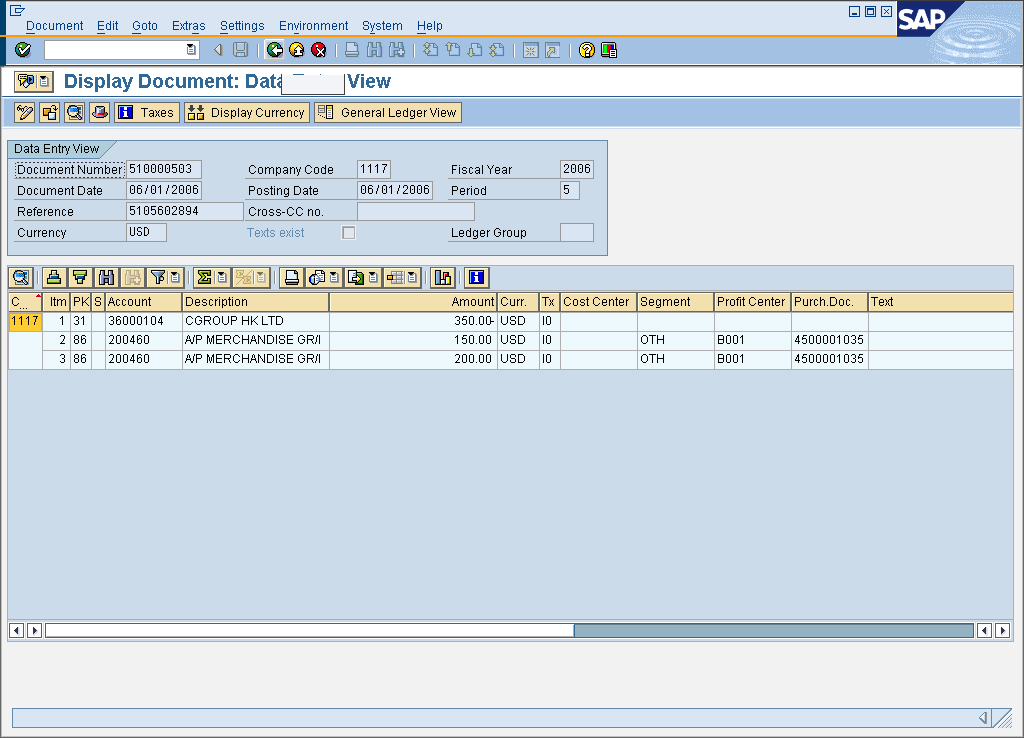Click the Reference field 5105602894

click(184, 211)
